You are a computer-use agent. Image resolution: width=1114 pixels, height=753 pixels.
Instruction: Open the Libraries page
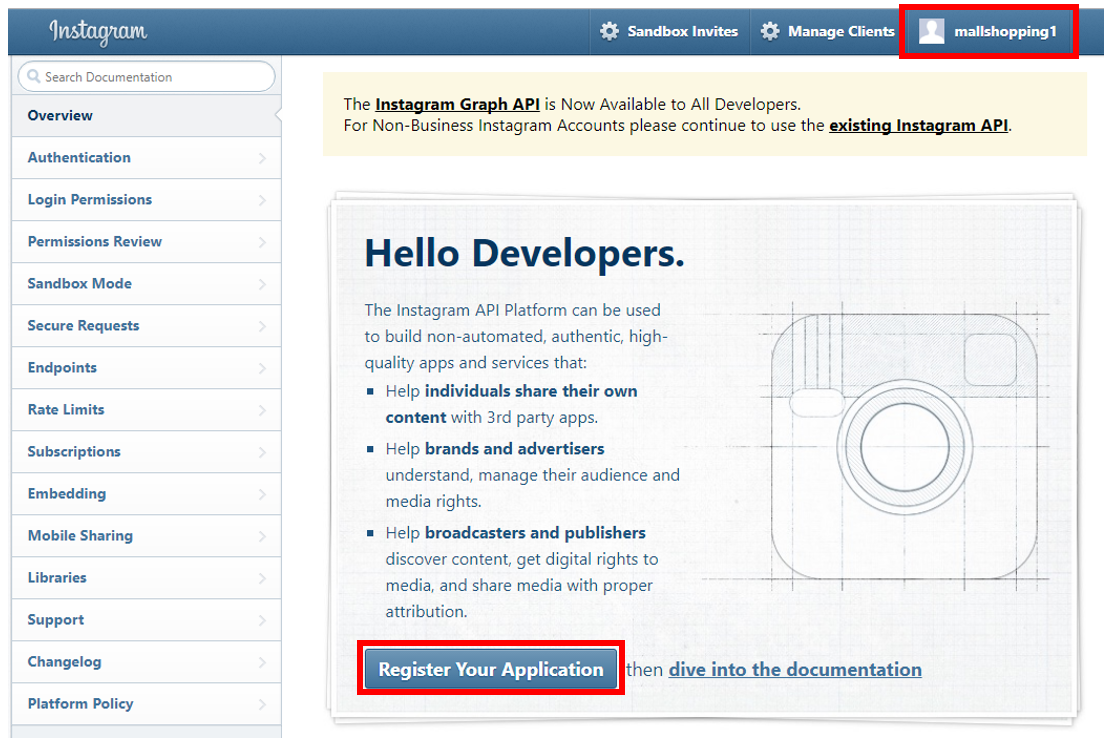coord(146,577)
